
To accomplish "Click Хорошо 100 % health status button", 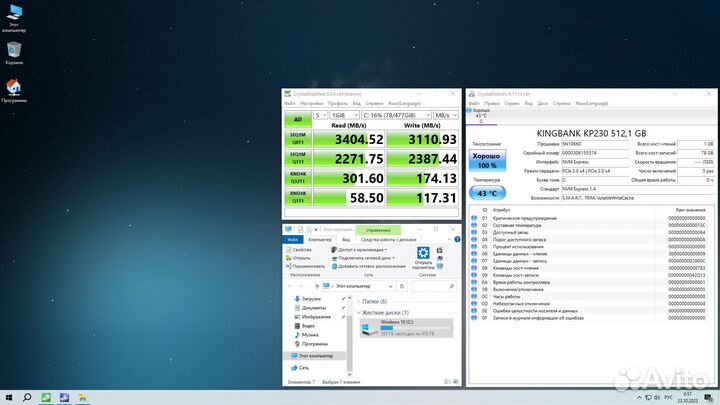I will [x=487, y=161].
